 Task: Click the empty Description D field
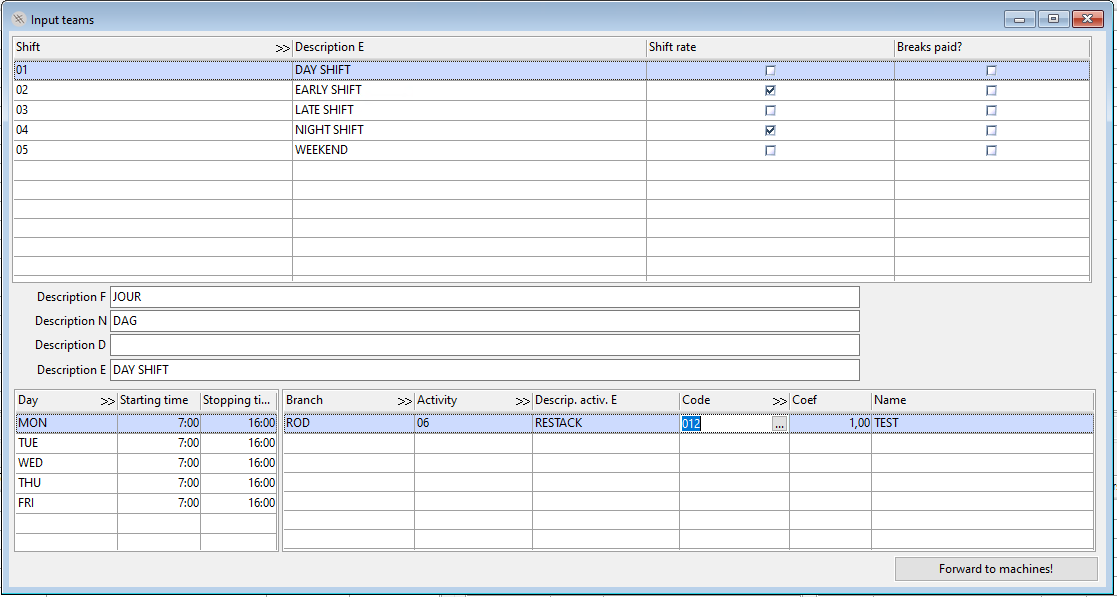point(484,345)
